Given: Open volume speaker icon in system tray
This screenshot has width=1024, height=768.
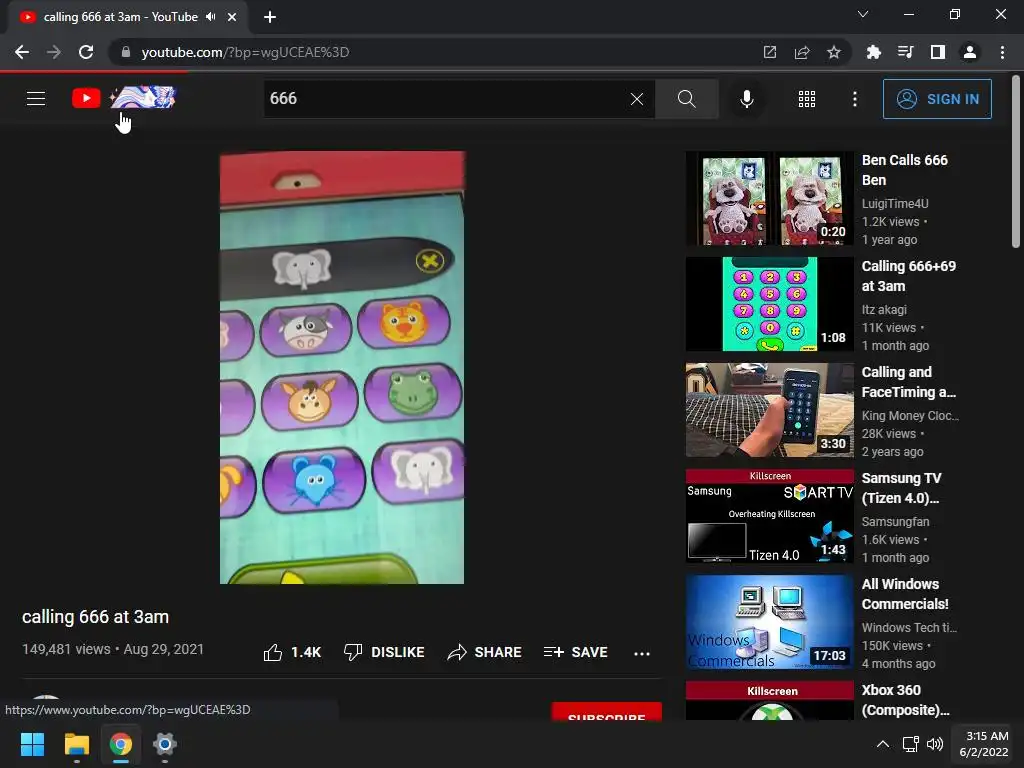Looking at the screenshot, I should (x=935, y=744).
